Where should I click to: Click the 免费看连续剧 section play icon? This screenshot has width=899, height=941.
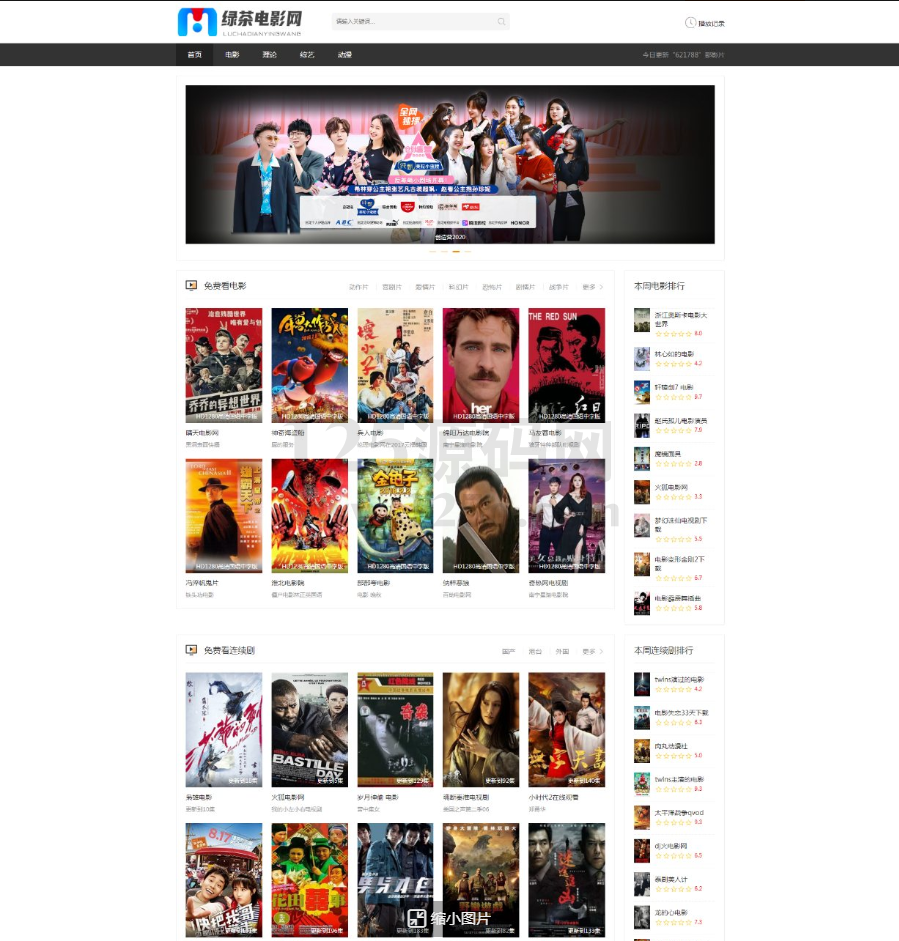coord(191,650)
